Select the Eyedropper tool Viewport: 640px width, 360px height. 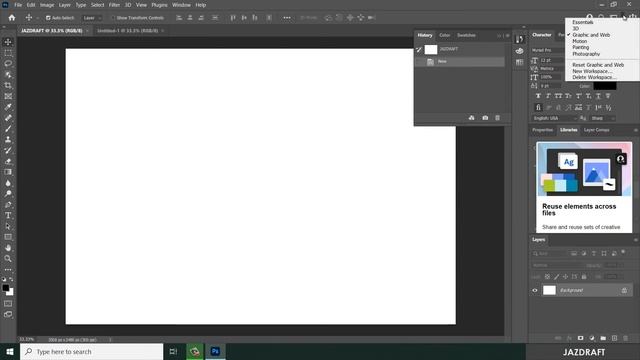pyautogui.click(x=8, y=107)
